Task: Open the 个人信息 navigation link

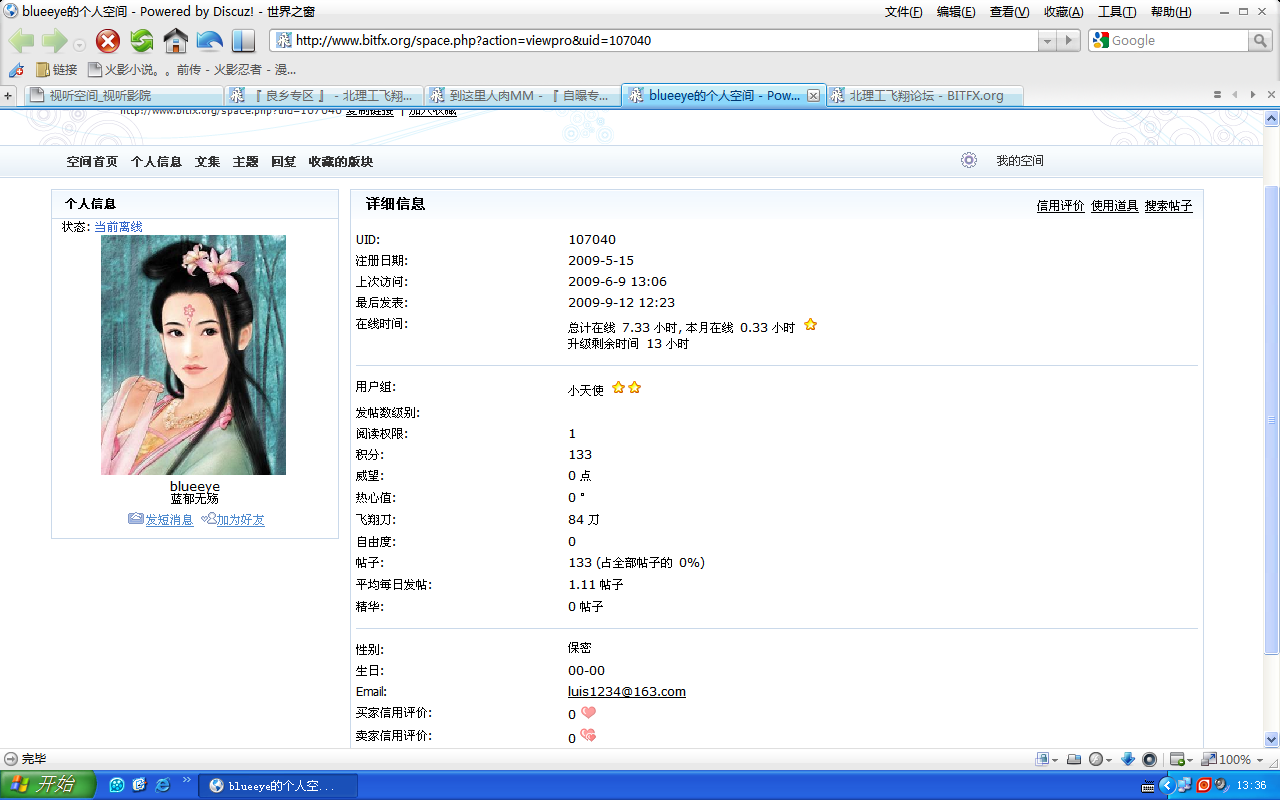Action: [x=156, y=161]
